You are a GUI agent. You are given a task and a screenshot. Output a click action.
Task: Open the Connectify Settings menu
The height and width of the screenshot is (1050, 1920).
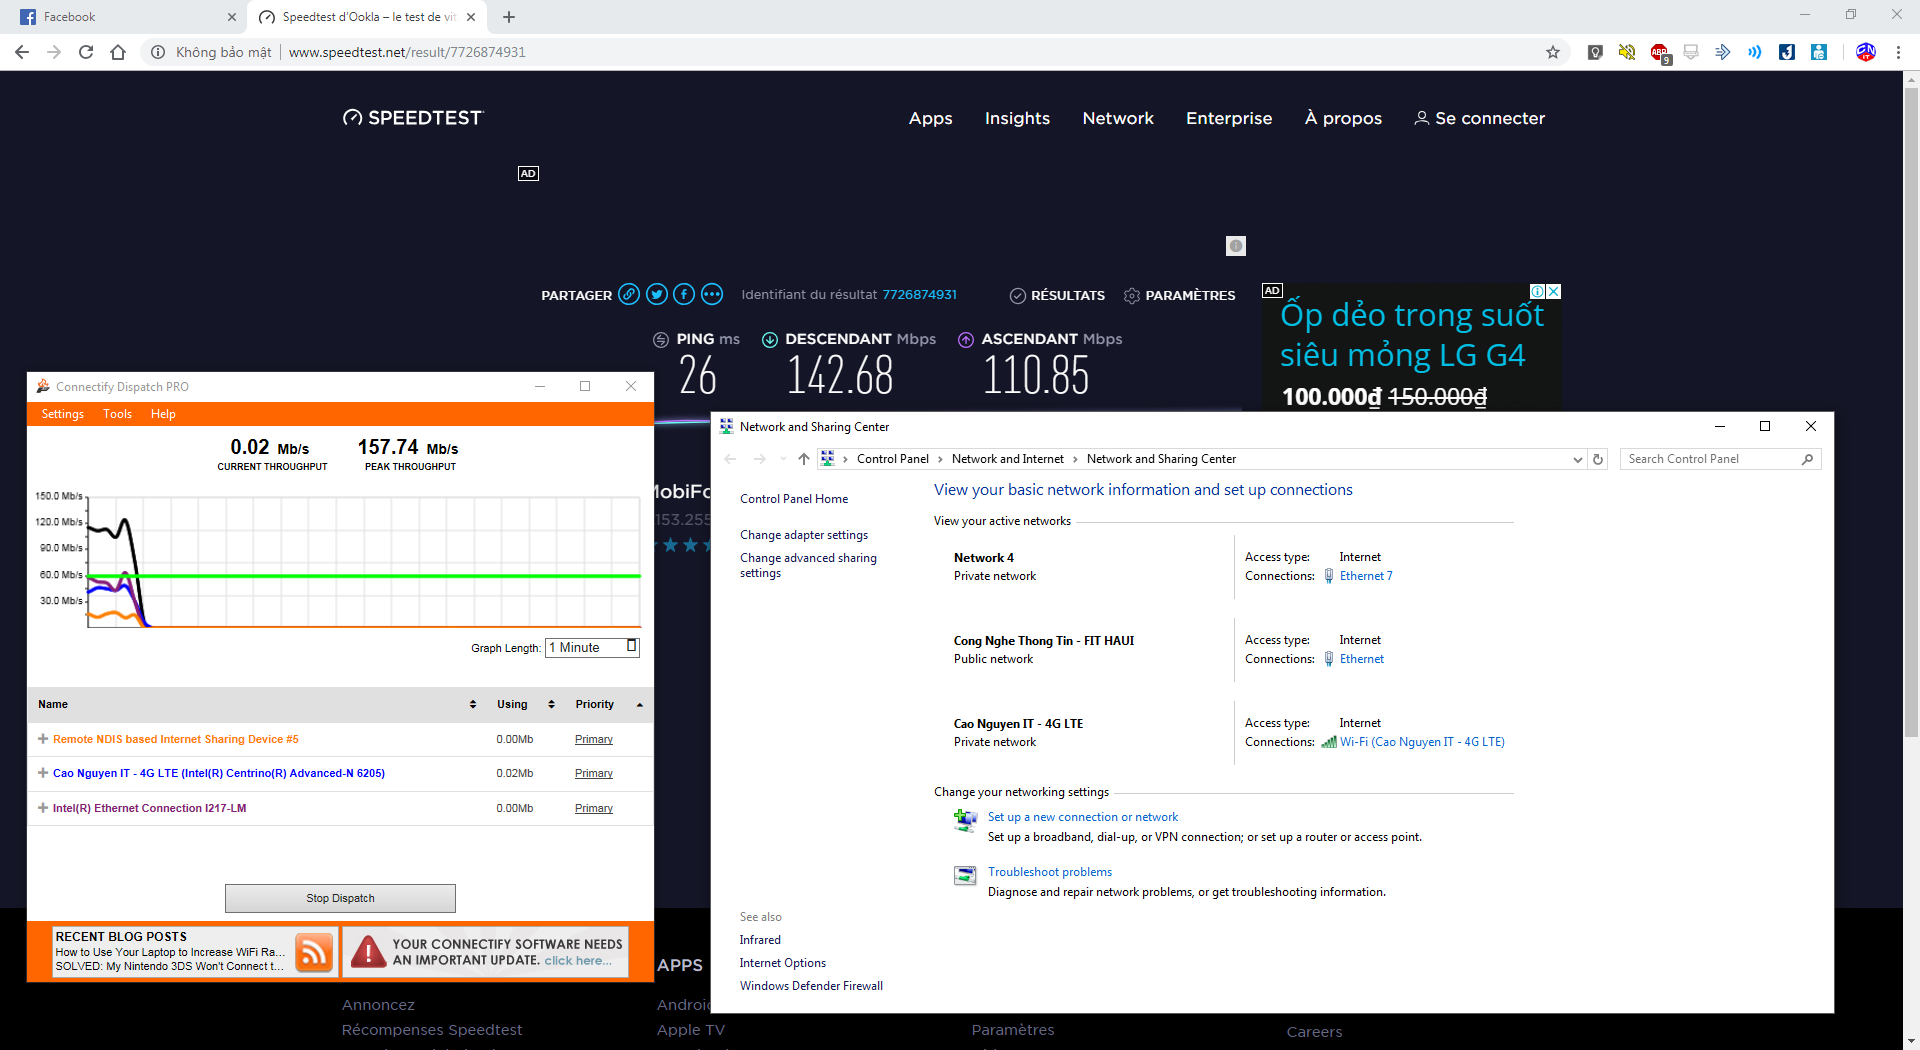[62, 414]
